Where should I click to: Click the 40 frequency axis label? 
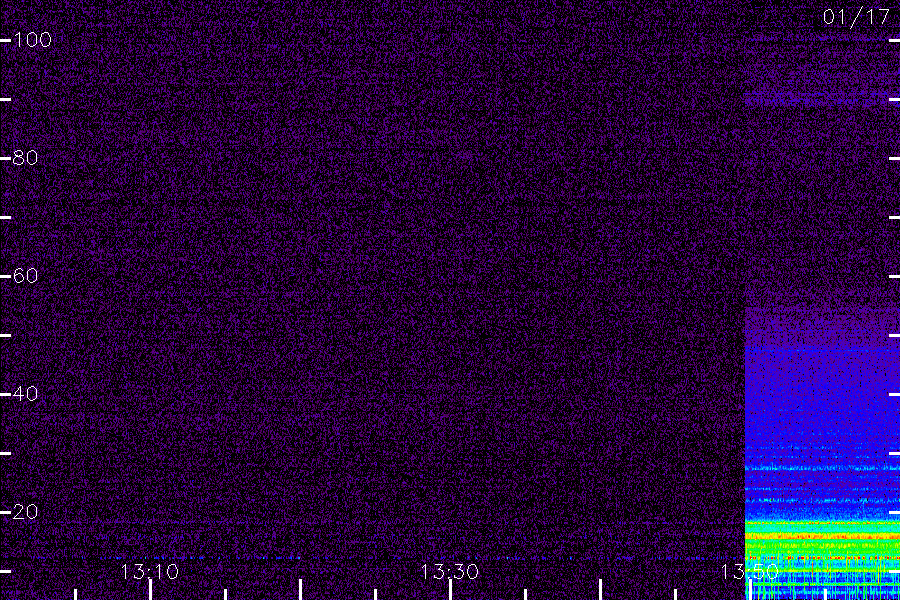coord(25,394)
